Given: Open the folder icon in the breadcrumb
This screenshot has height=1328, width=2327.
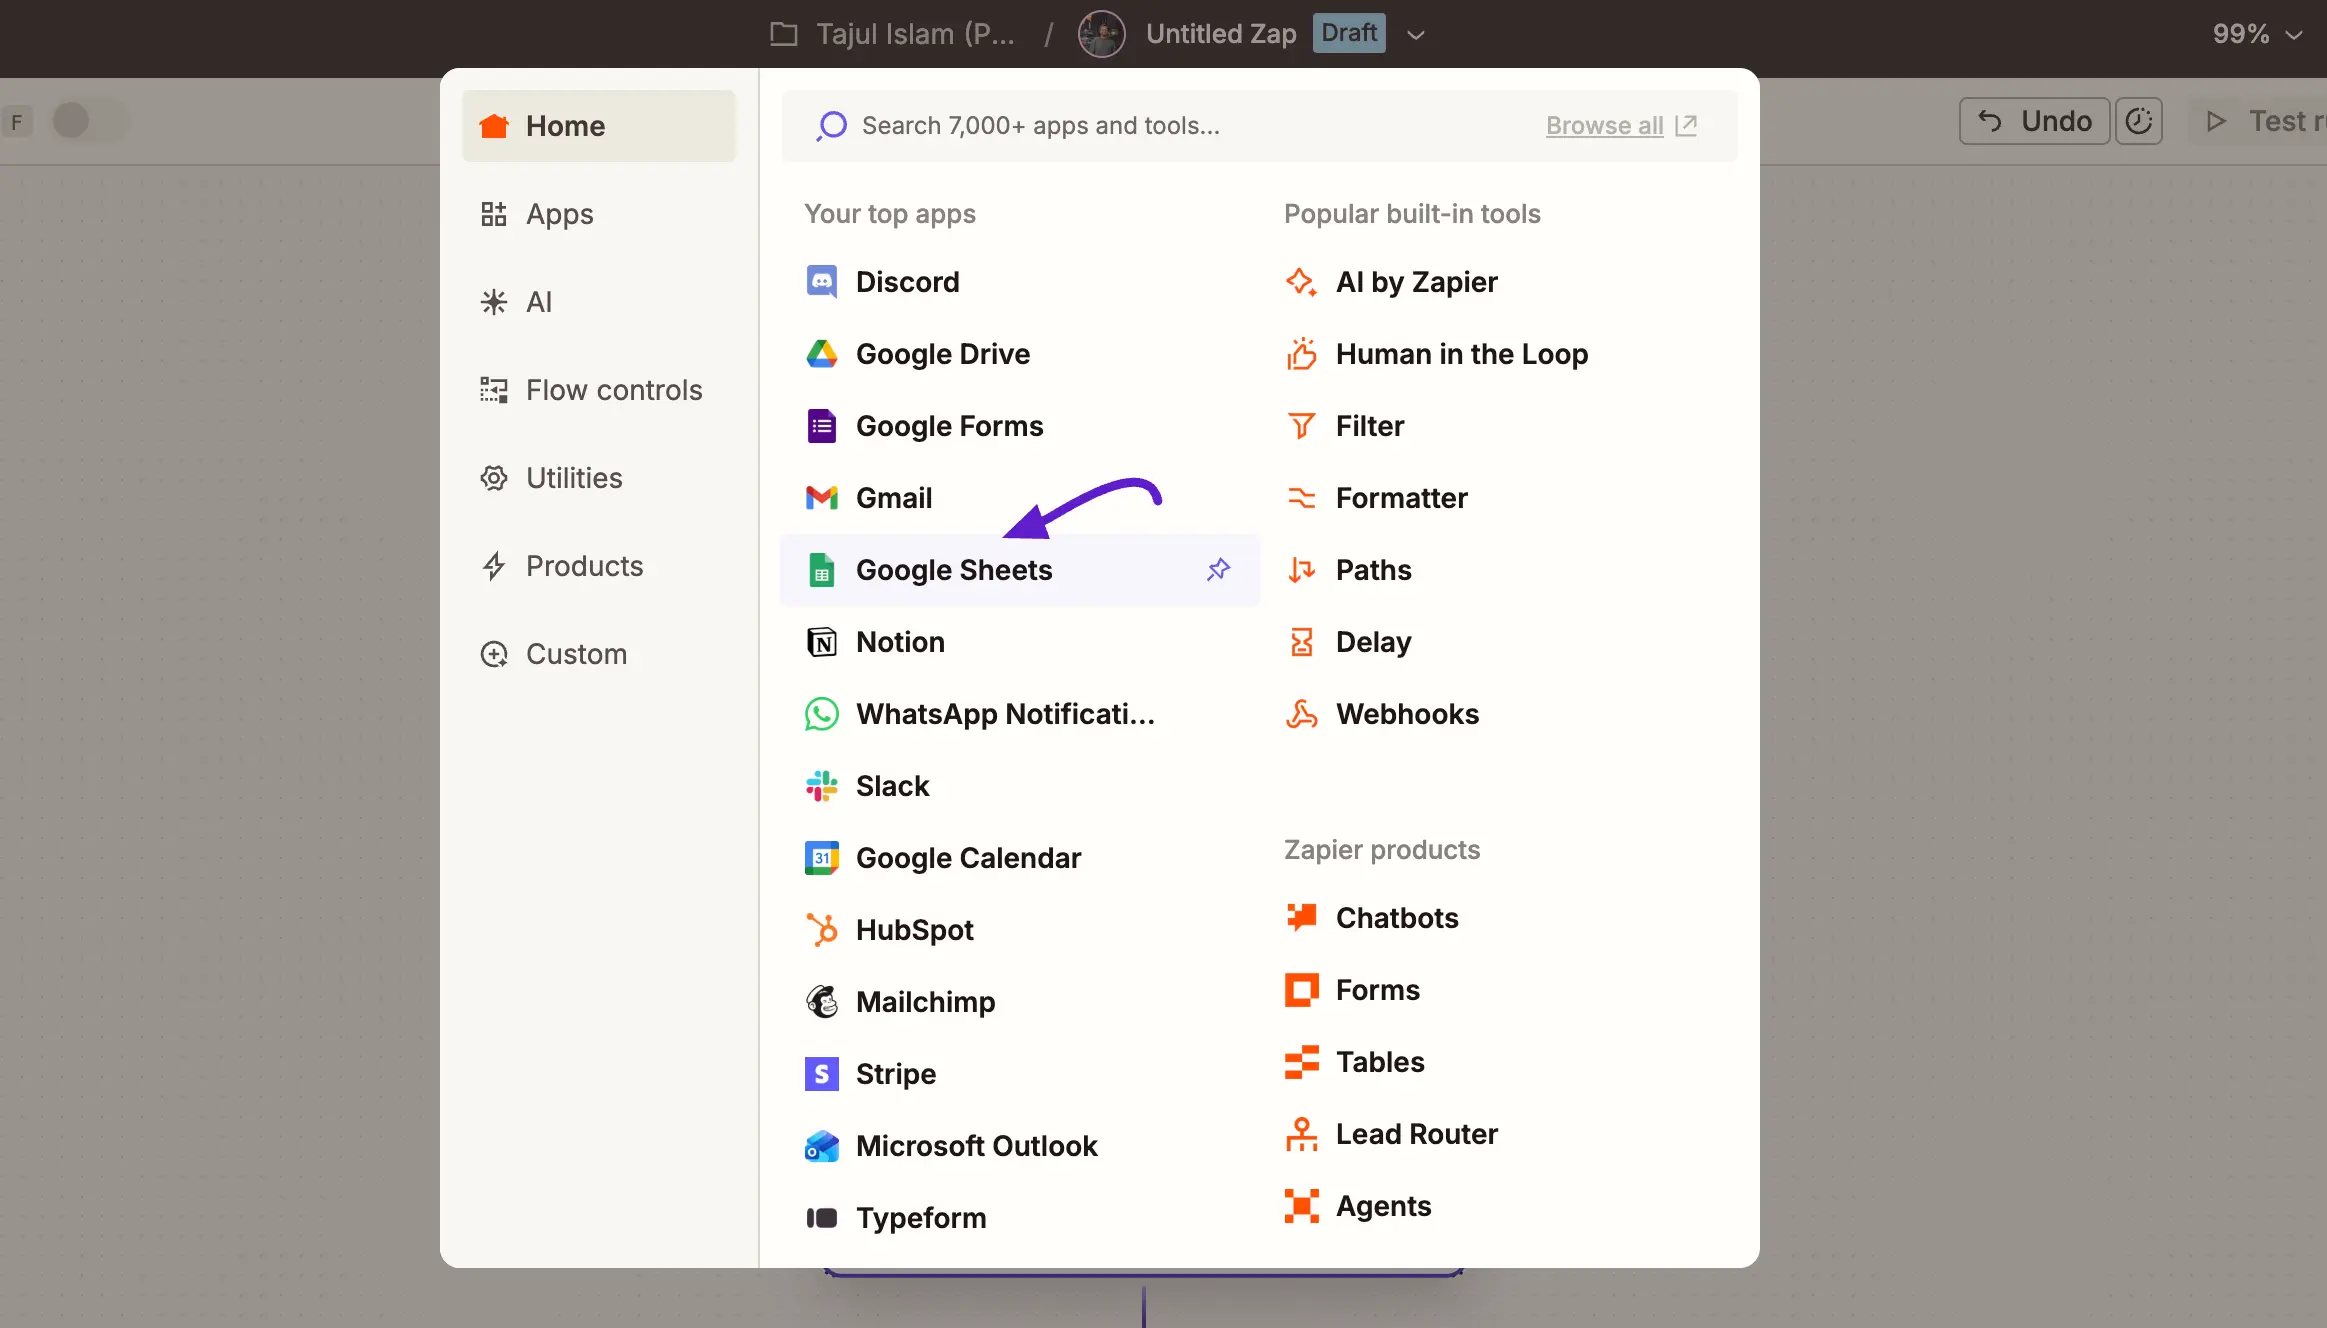Looking at the screenshot, I should click(x=784, y=34).
